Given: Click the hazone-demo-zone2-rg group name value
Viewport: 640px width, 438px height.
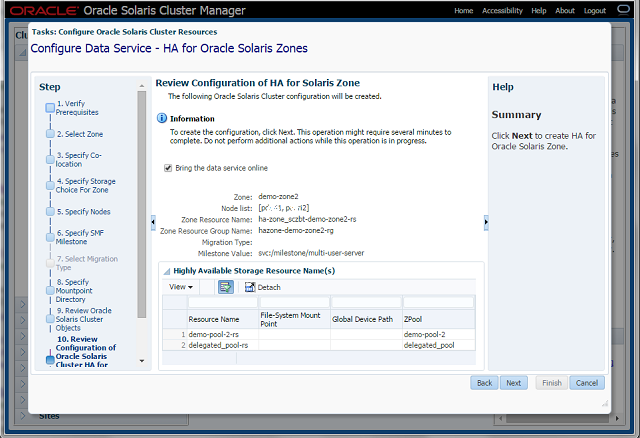Looking at the screenshot, I should pos(296,231).
